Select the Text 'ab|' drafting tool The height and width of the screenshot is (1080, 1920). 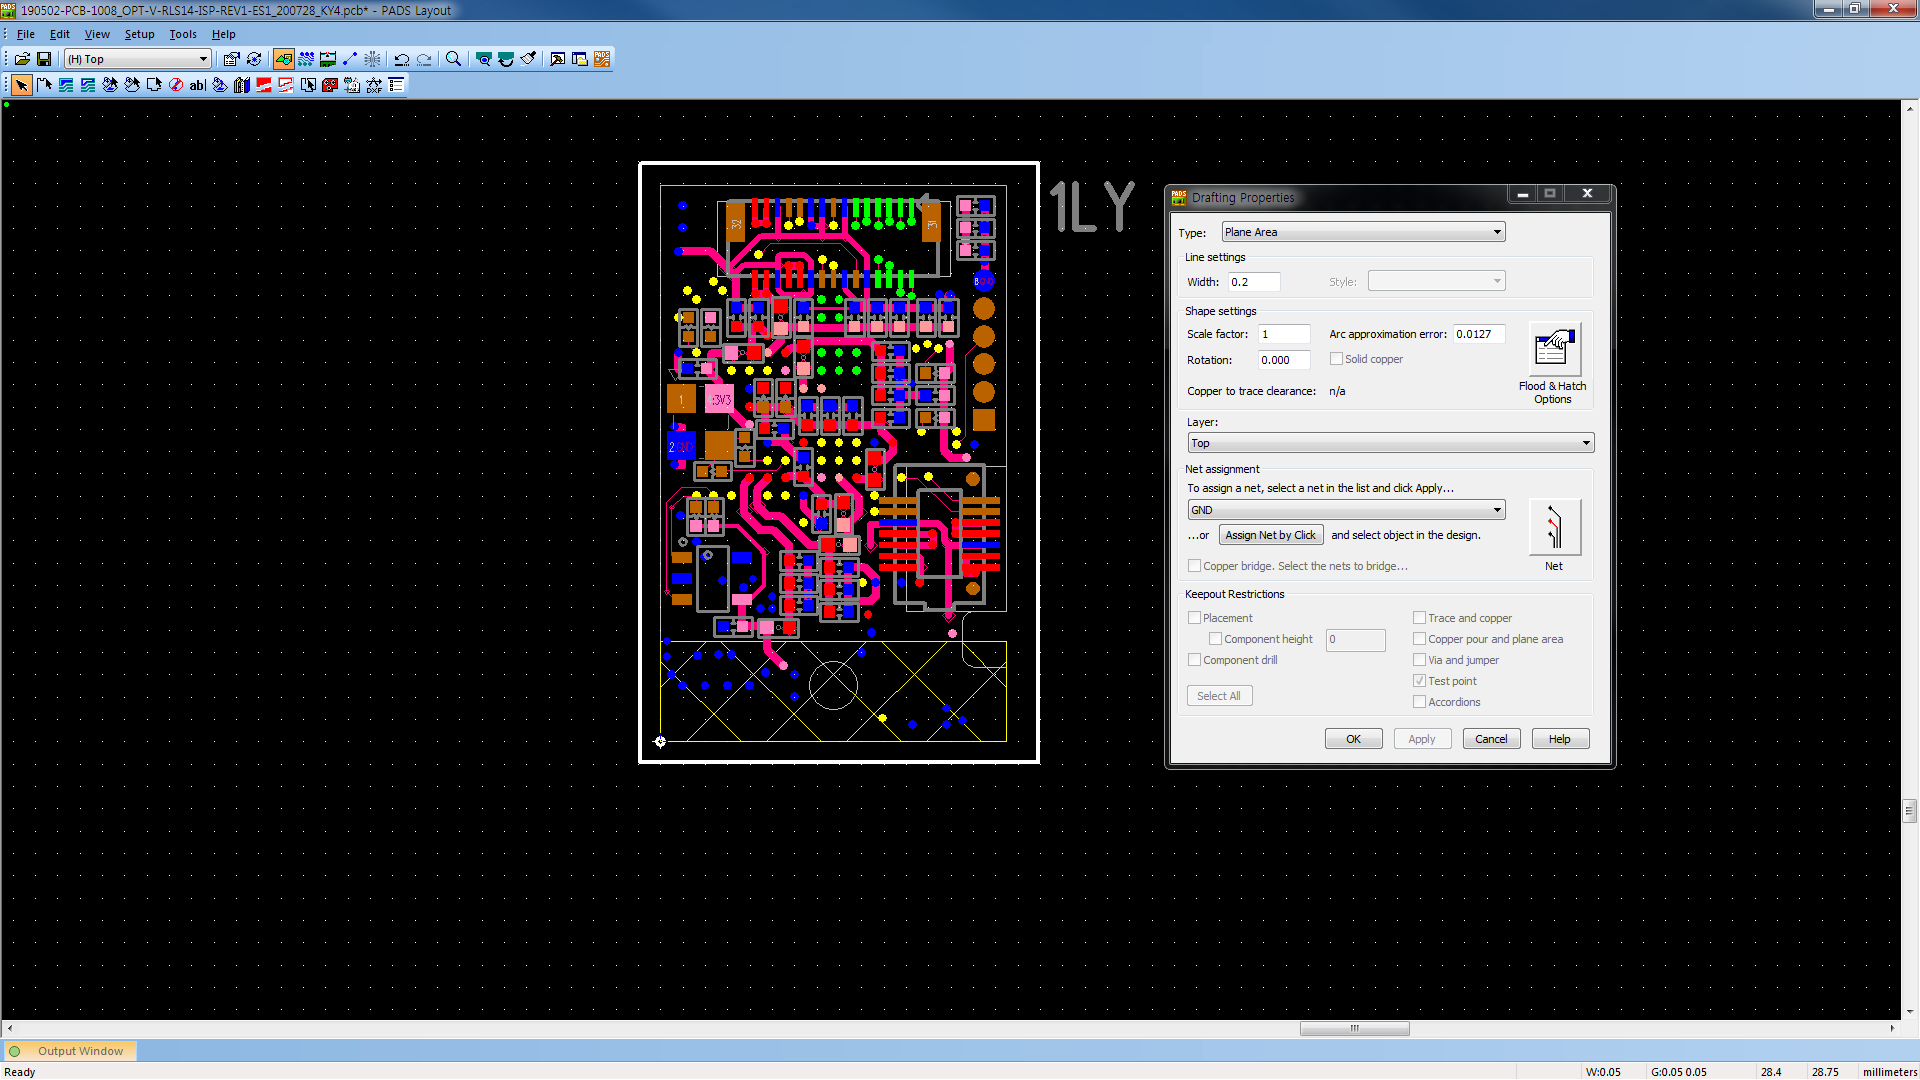197,85
